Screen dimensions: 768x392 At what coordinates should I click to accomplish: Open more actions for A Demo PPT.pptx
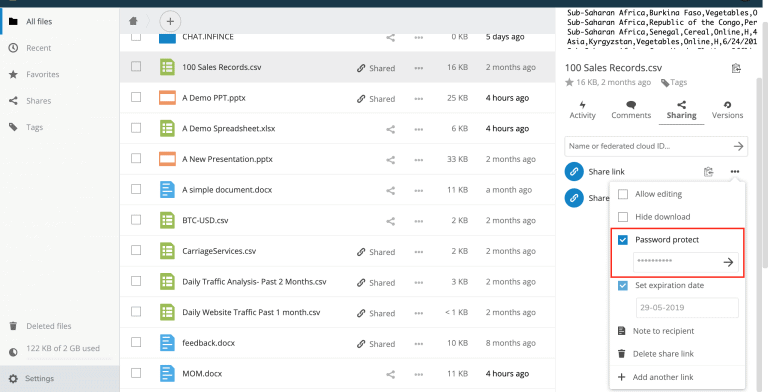(418, 98)
